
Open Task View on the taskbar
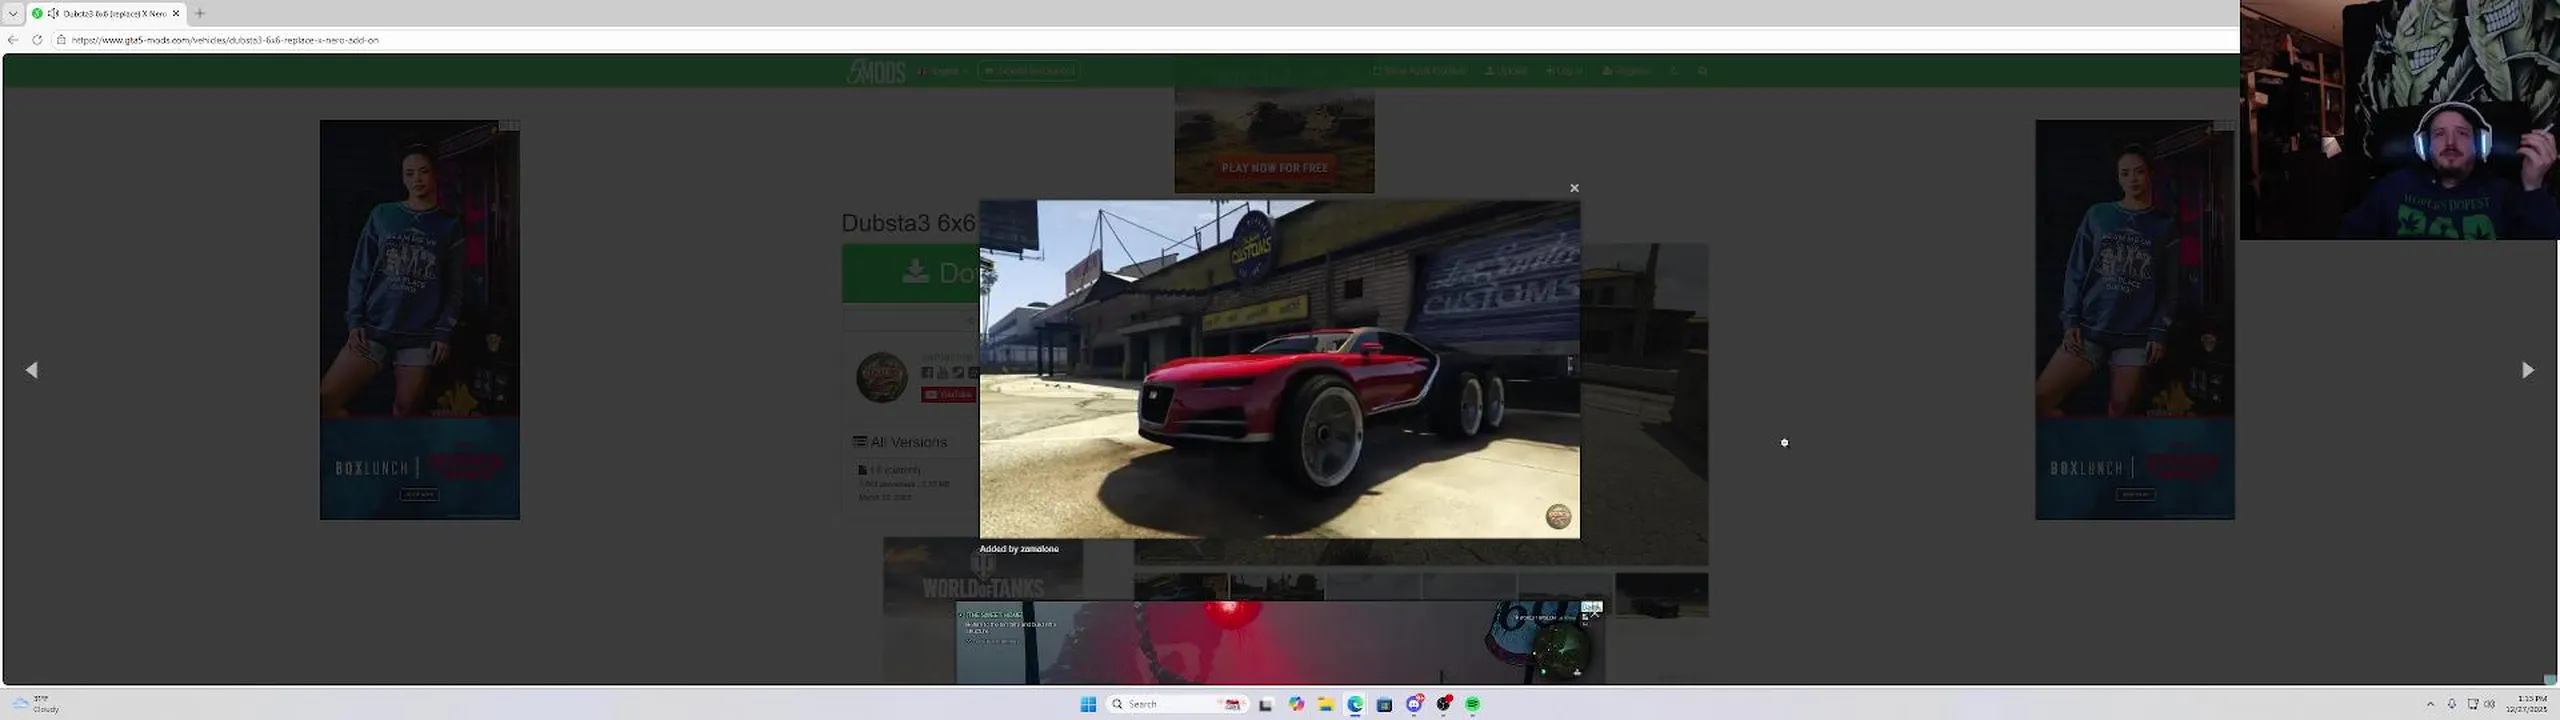[1265, 704]
